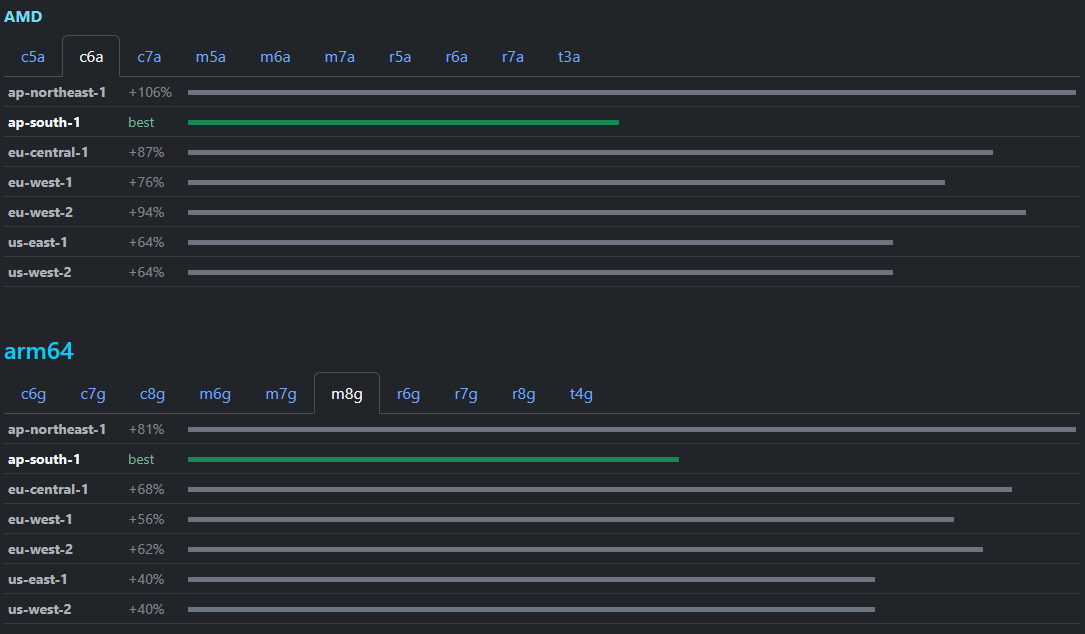The width and height of the screenshot is (1085, 634).
Task: Select the m7a tab
Action: (x=339, y=57)
